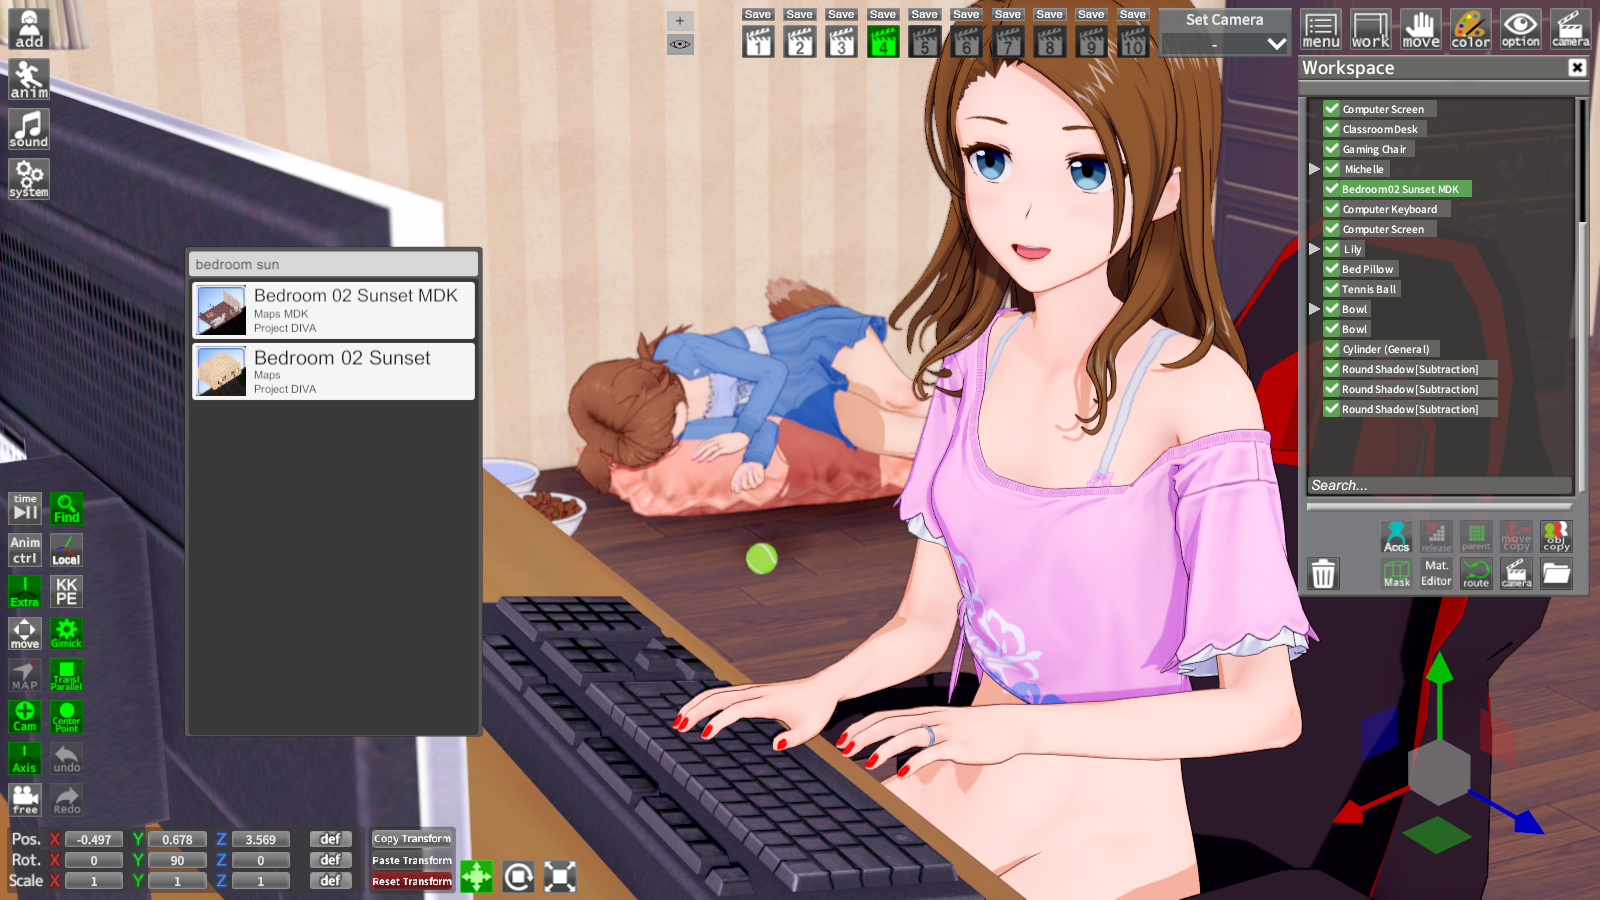Open the anim menu icon
The height and width of the screenshot is (900, 1600).
tap(29, 79)
